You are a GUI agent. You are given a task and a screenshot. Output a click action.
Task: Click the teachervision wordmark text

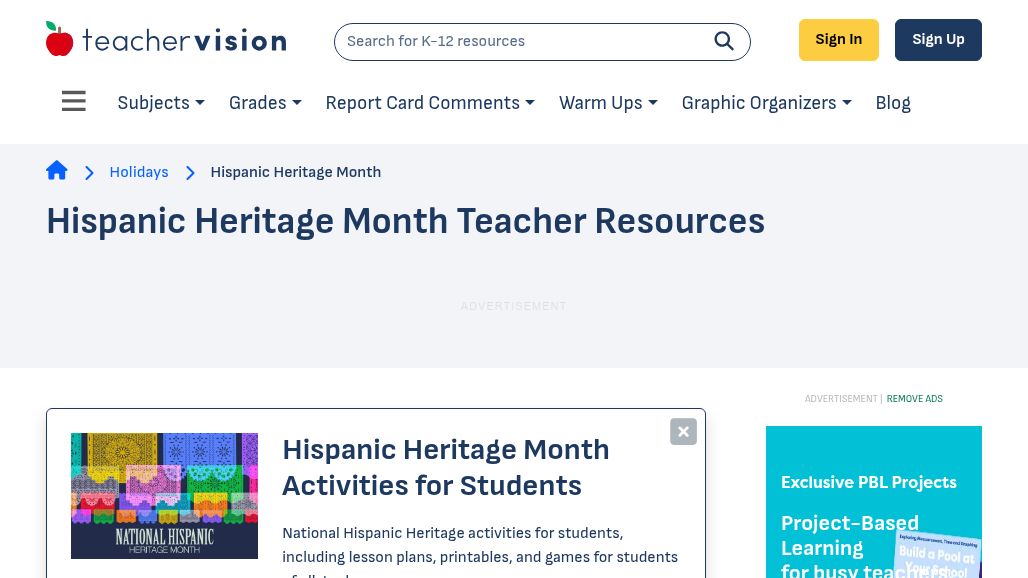tap(184, 41)
